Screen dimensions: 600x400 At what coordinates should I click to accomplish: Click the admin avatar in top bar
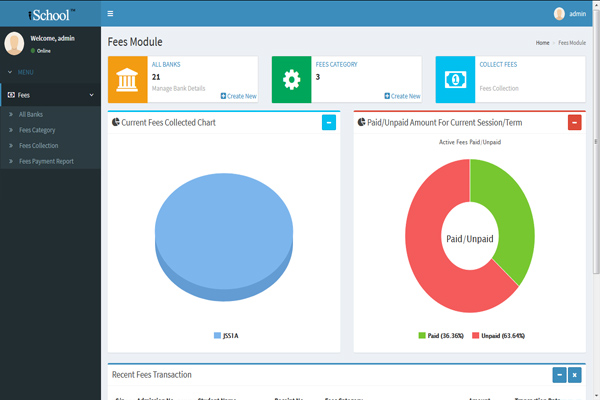559,14
